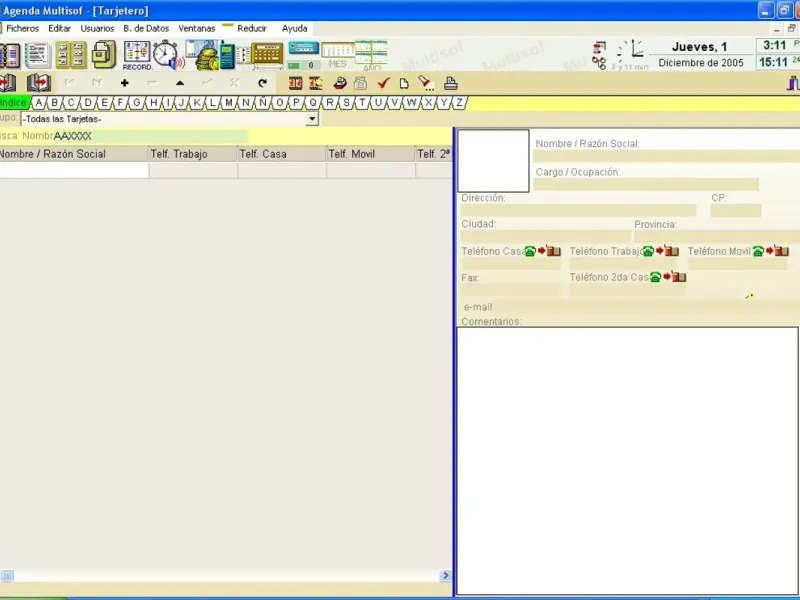The height and width of the screenshot is (600, 800).
Task: Click the Dirección input field
Action: point(579,211)
